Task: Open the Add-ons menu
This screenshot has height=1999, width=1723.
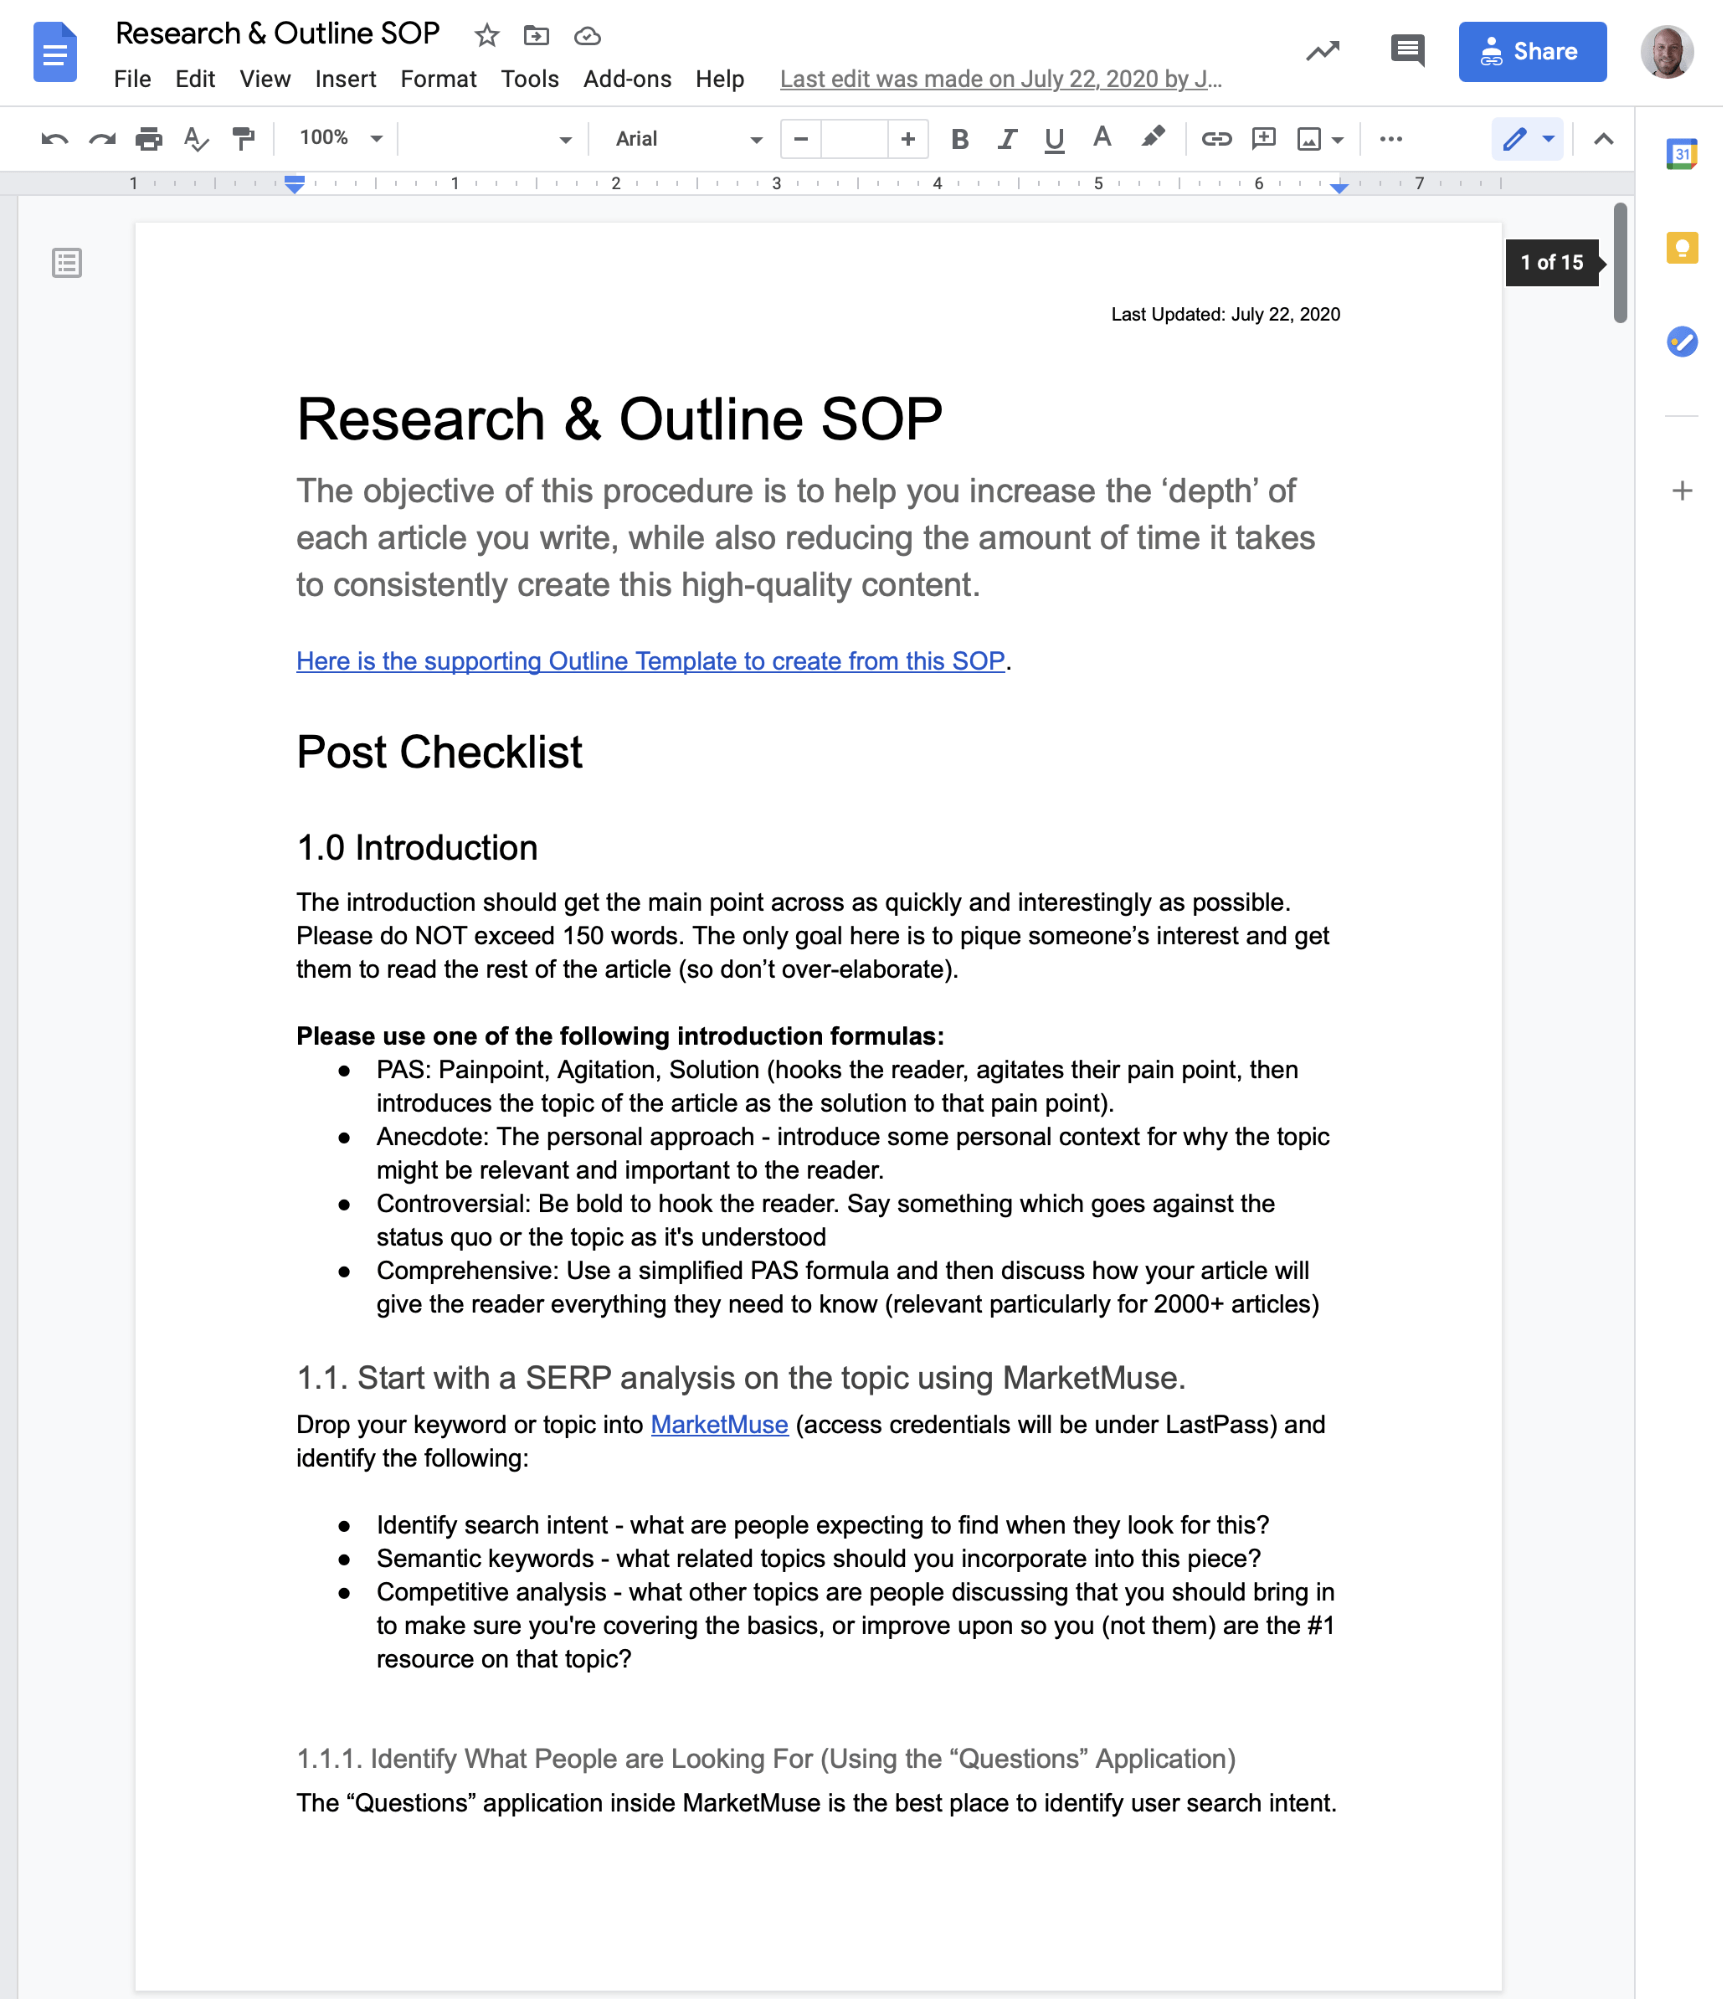Action: point(626,79)
